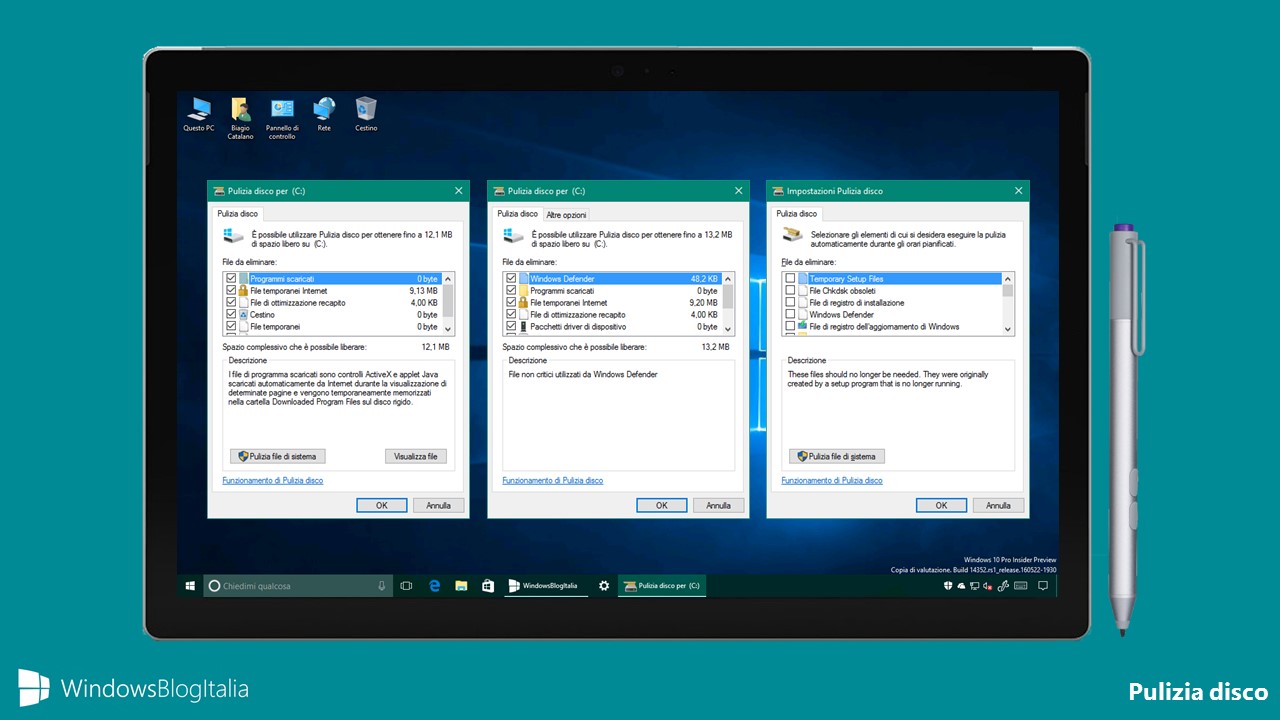
Task: Click the network icon in system tray
Action: point(975,586)
